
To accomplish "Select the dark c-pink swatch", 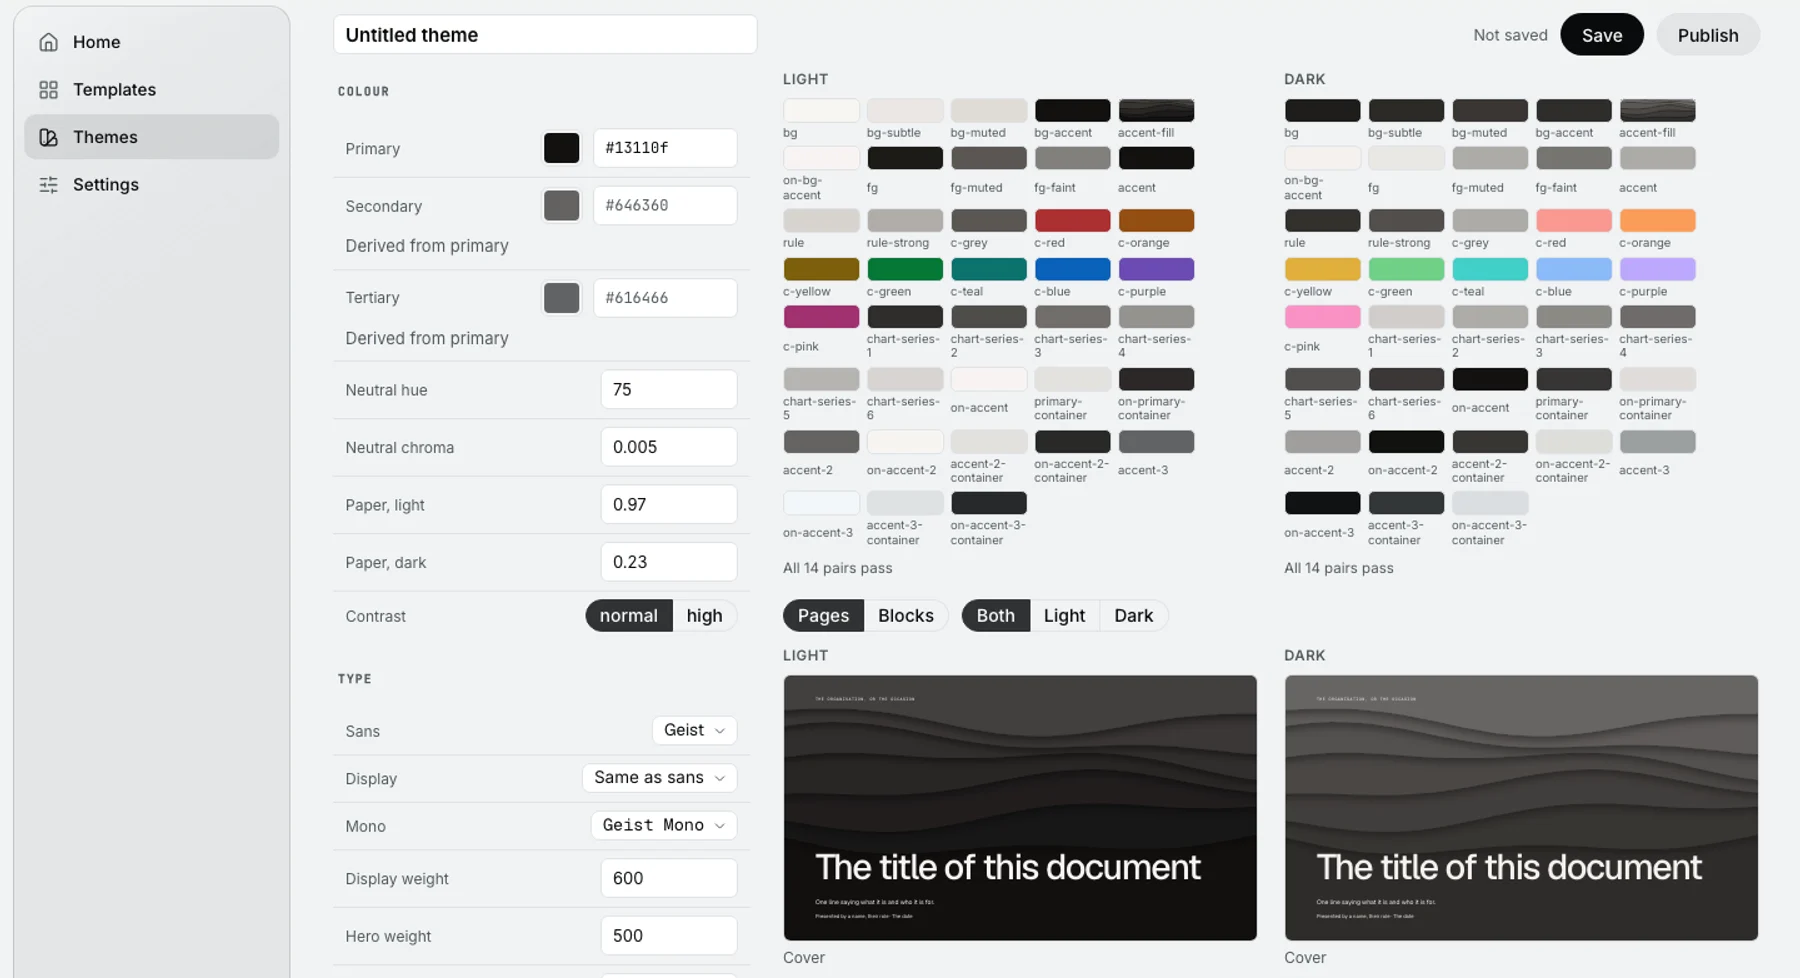I will [x=1322, y=317].
